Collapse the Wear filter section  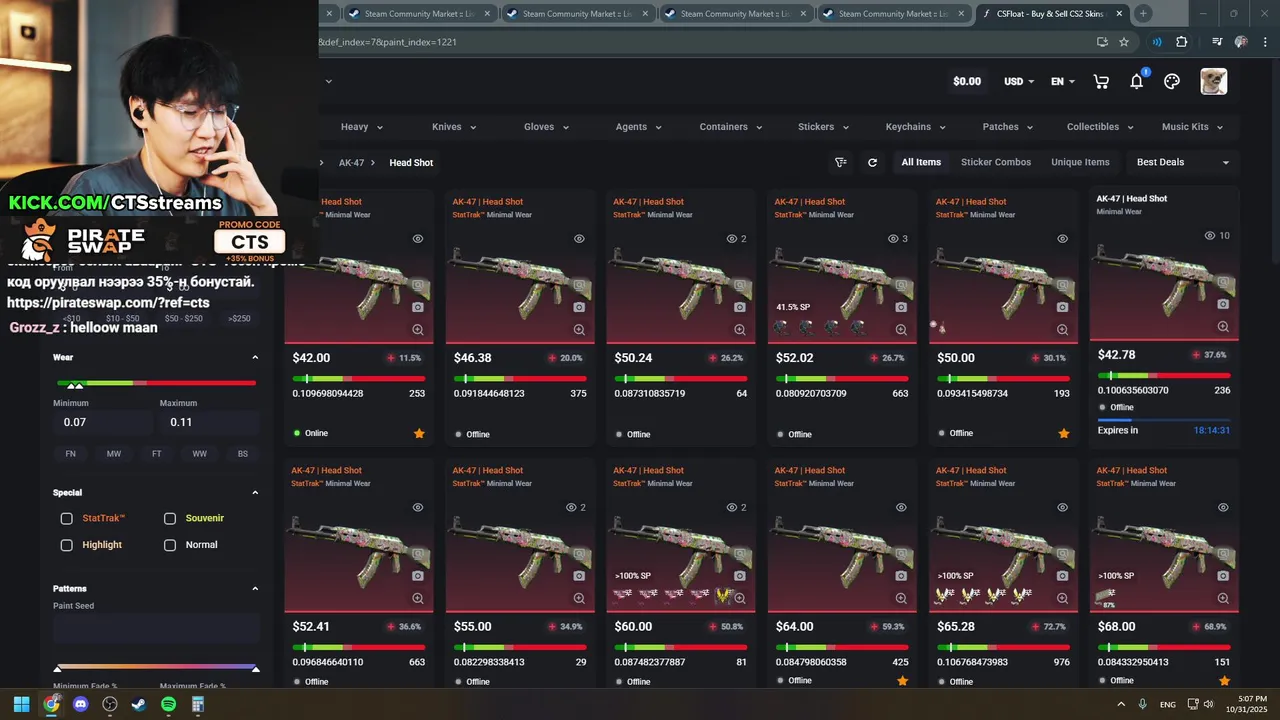pyautogui.click(x=255, y=357)
